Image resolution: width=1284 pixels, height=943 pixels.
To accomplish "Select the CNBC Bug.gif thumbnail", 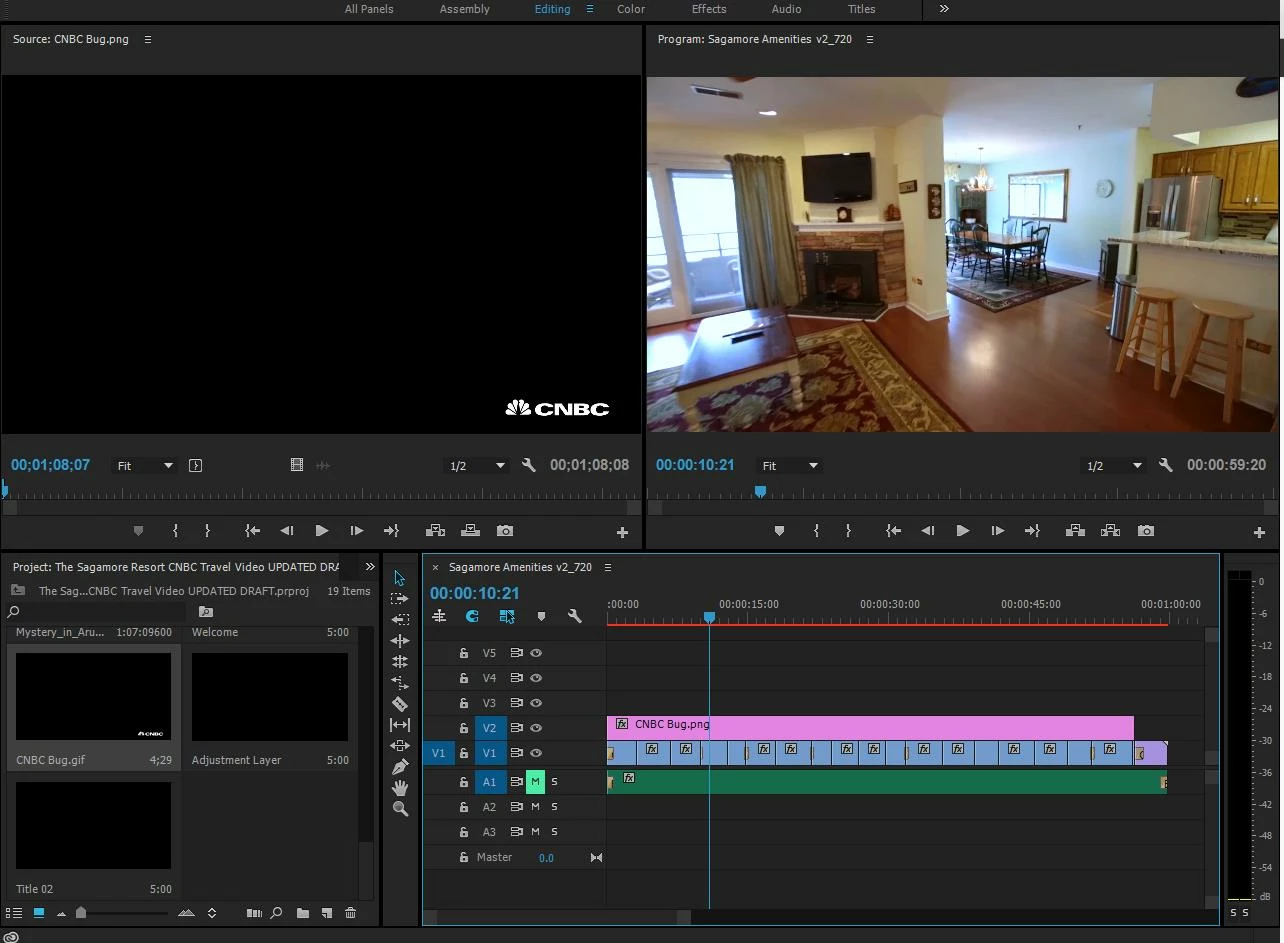I will click(x=93, y=697).
